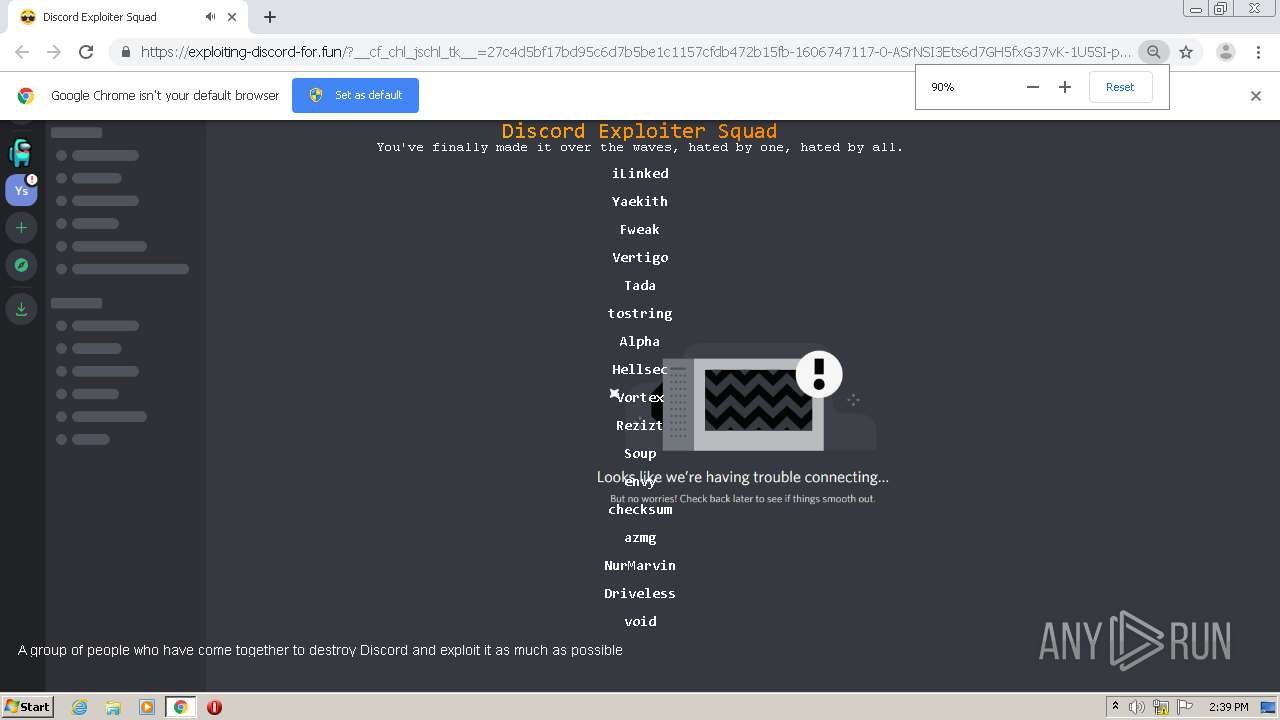1280x720 pixels.
Task: Click the address bar URL field
Action: pos(635,52)
